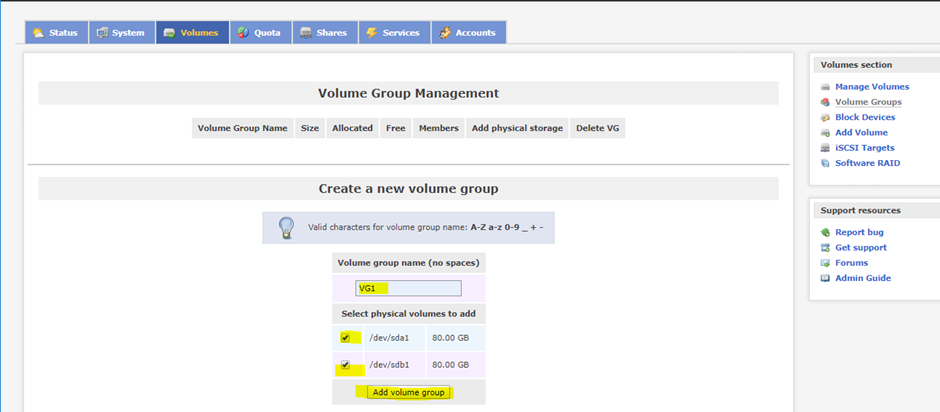940x412 pixels.
Task: Click the iSCSI Targets icon
Action: pyautogui.click(x=825, y=148)
